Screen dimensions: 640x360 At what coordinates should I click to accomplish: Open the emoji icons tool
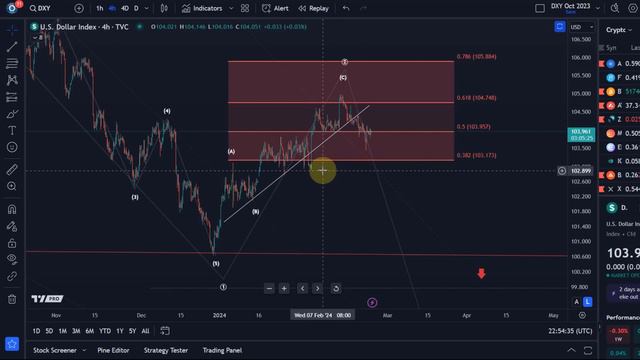pyautogui.click(x=12, y=147)
